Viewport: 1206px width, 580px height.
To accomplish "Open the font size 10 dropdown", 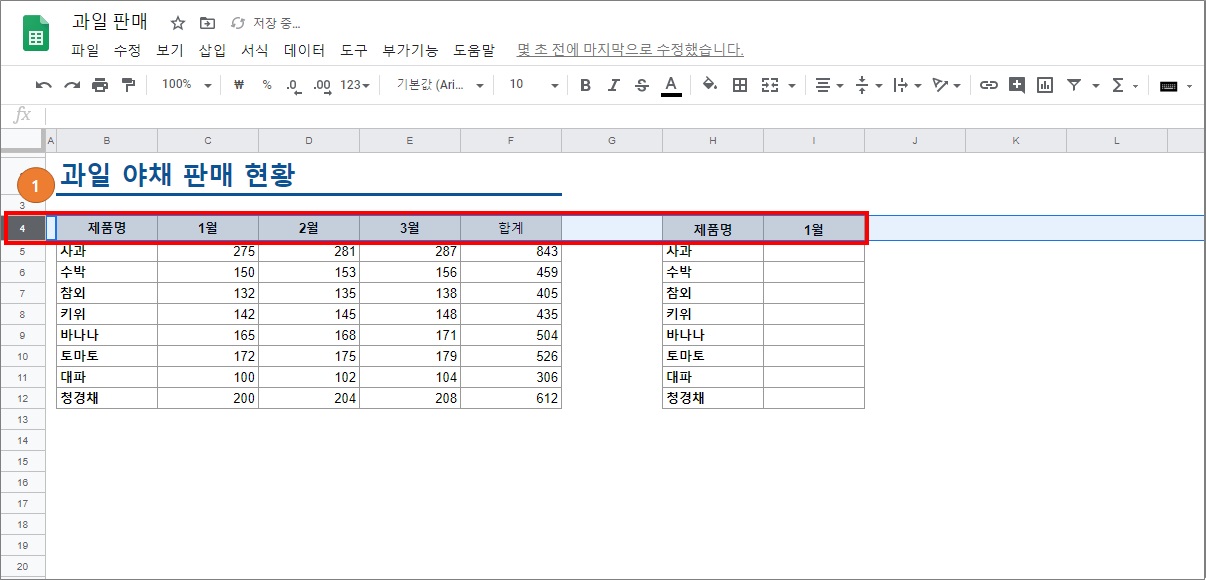I will click(x=533, y=86).
